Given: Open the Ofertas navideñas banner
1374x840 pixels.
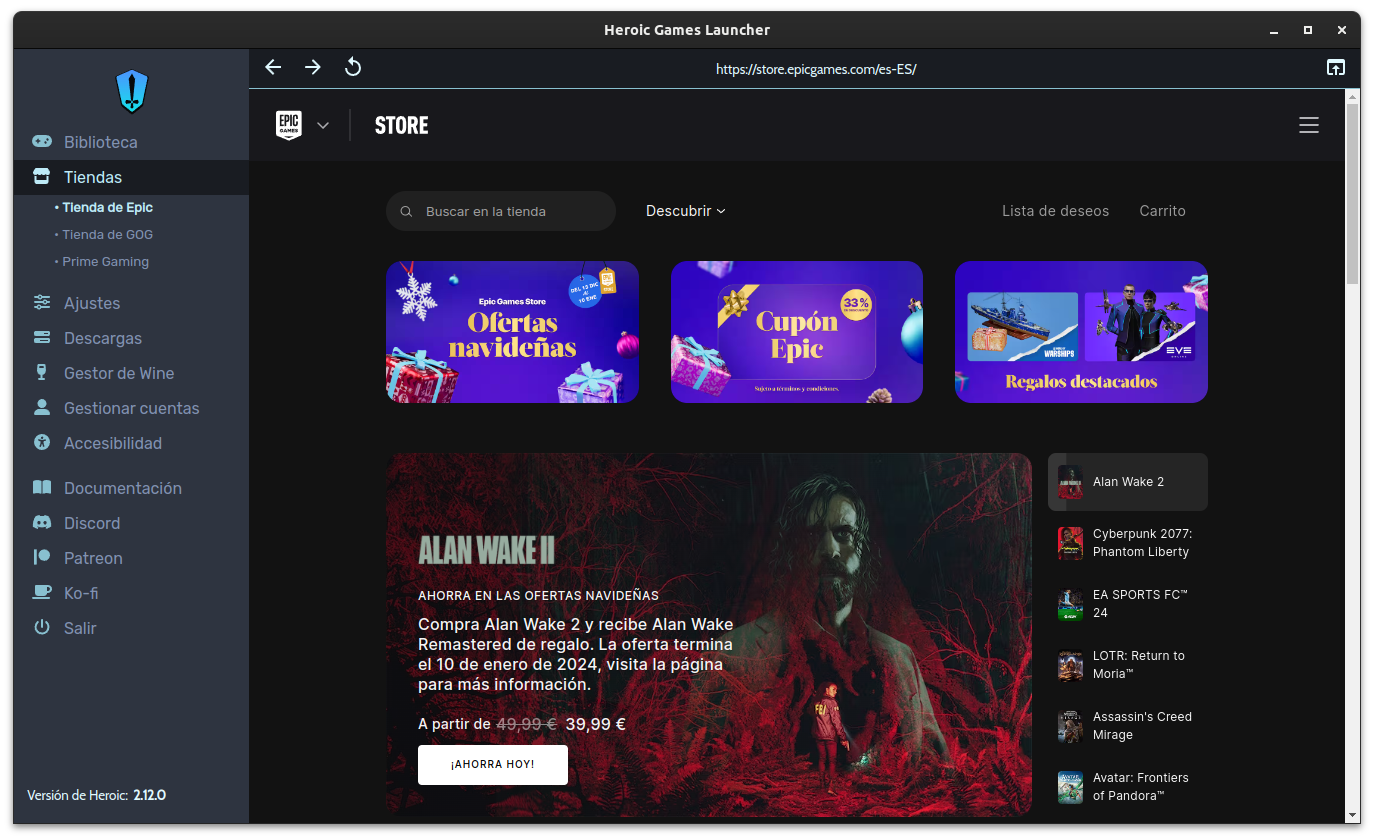Looking at the screenshot, I should (x=512, y=332).
